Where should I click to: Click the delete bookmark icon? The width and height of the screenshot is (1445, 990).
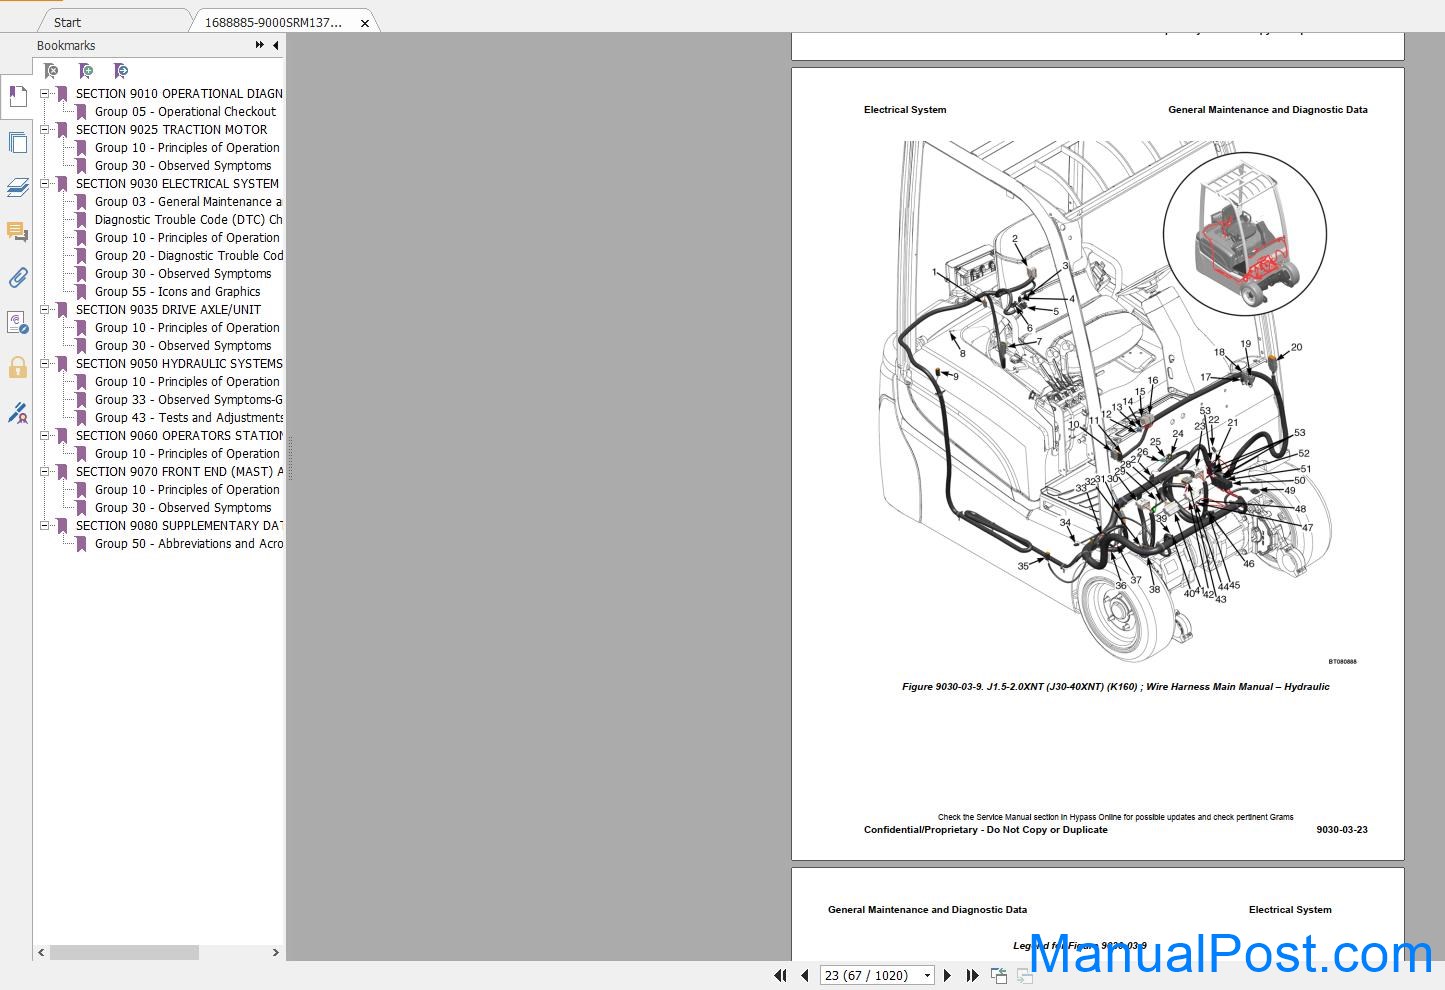click(x=51, y=71)
